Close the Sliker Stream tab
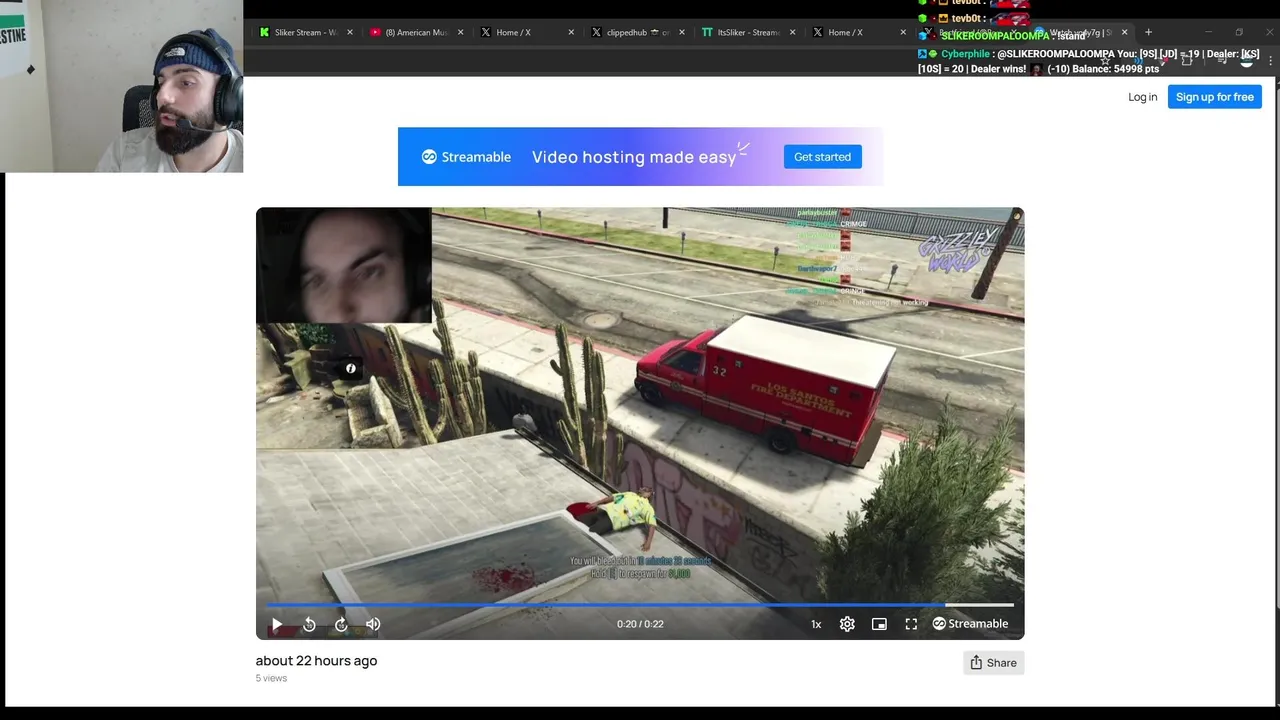This screenshot has height=720, width=1280. [x=350, y=32]
